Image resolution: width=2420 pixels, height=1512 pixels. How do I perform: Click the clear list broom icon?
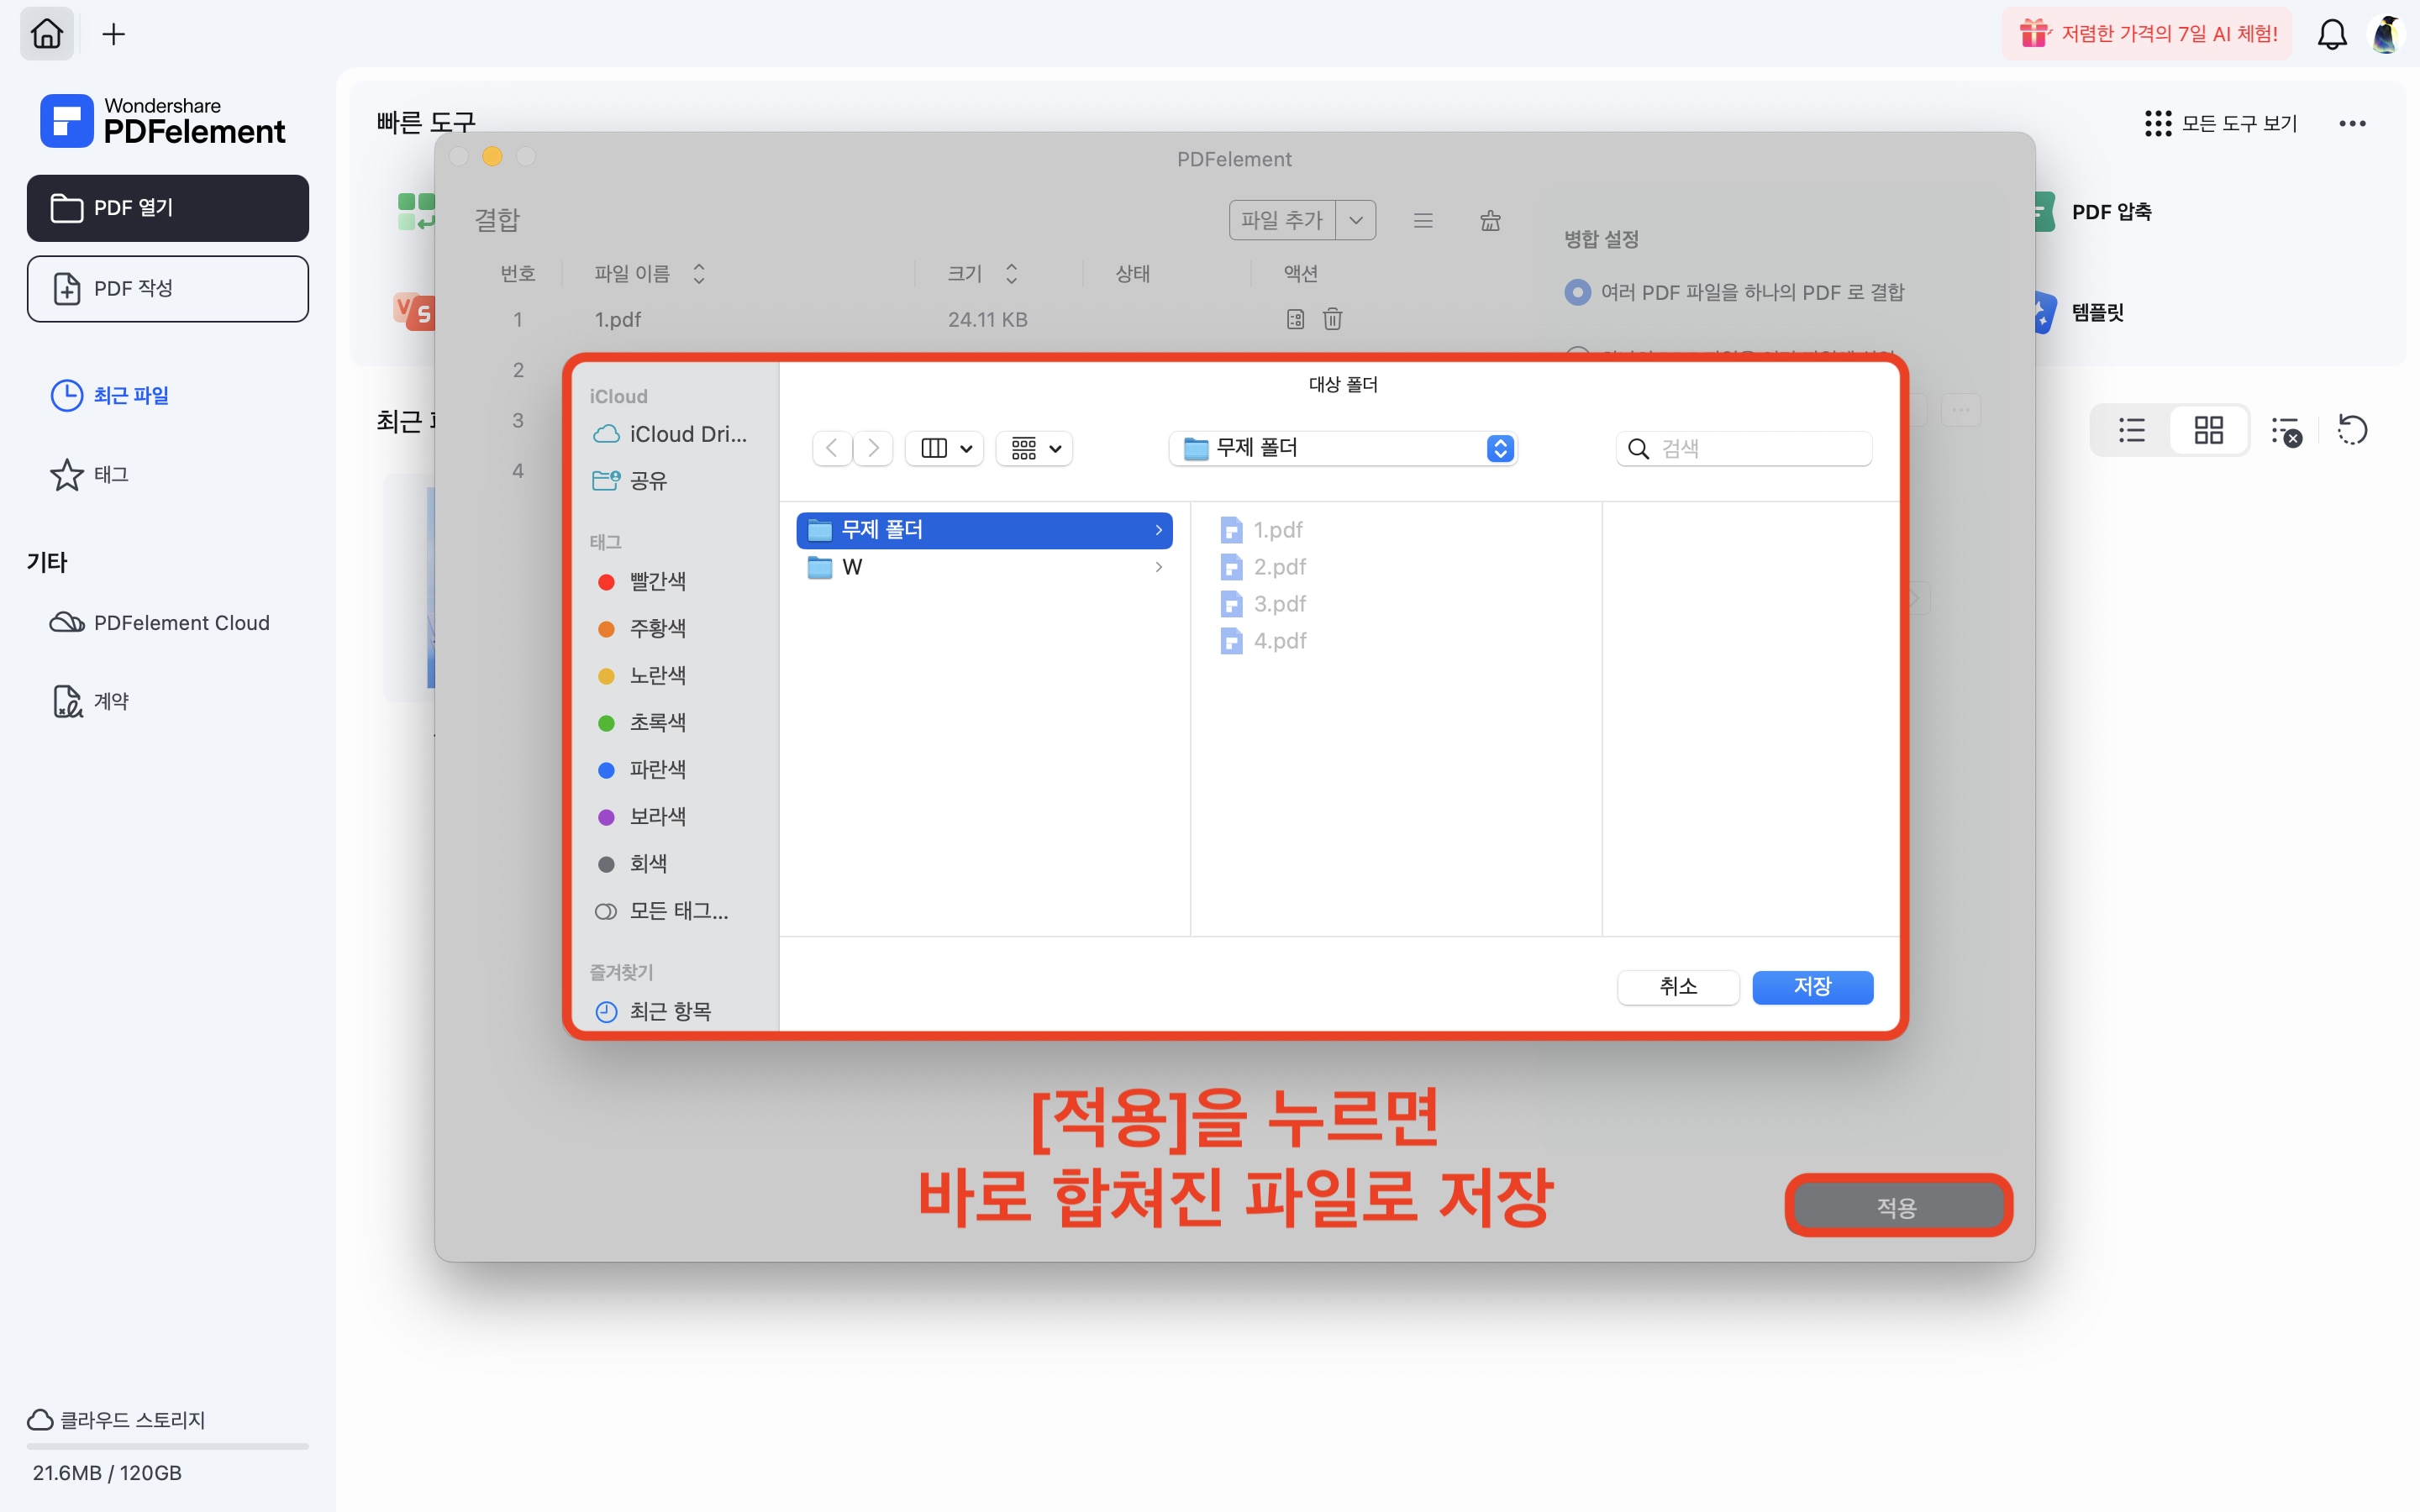(x=1490, y=220)
